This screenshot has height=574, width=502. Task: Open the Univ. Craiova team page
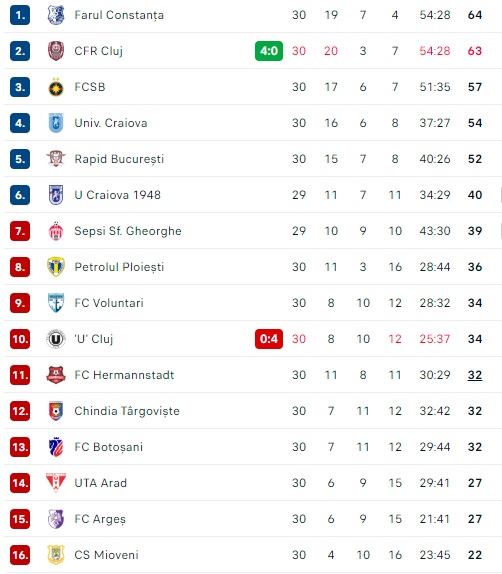(x=111, y=123)
